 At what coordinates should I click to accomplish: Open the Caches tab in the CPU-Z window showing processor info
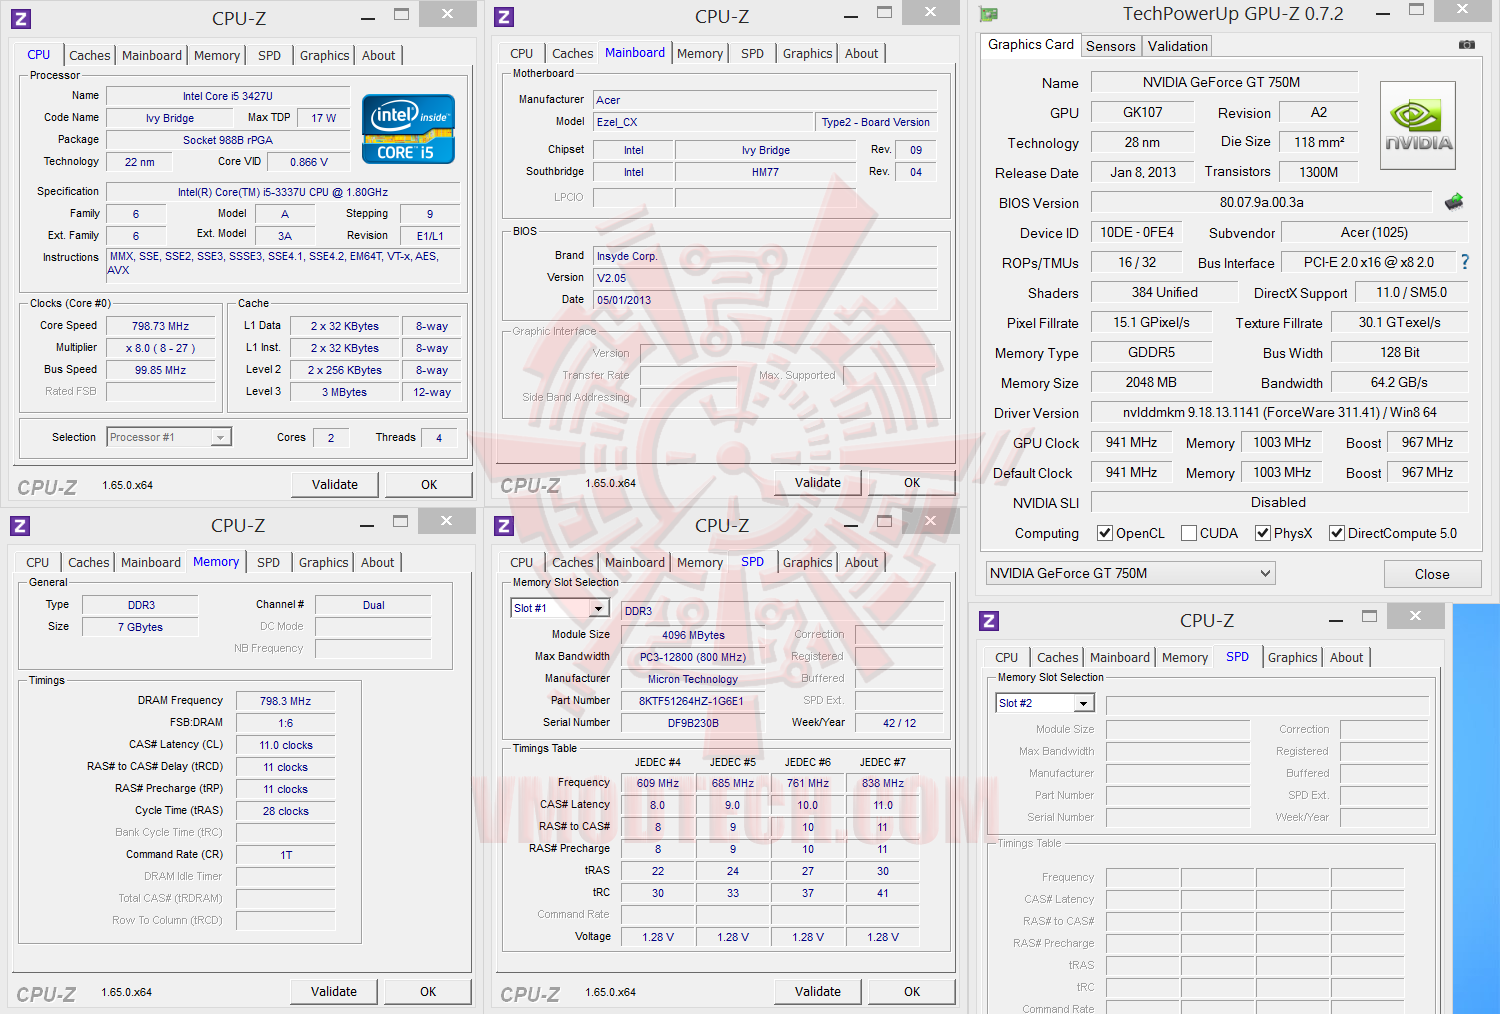(90, 56)
